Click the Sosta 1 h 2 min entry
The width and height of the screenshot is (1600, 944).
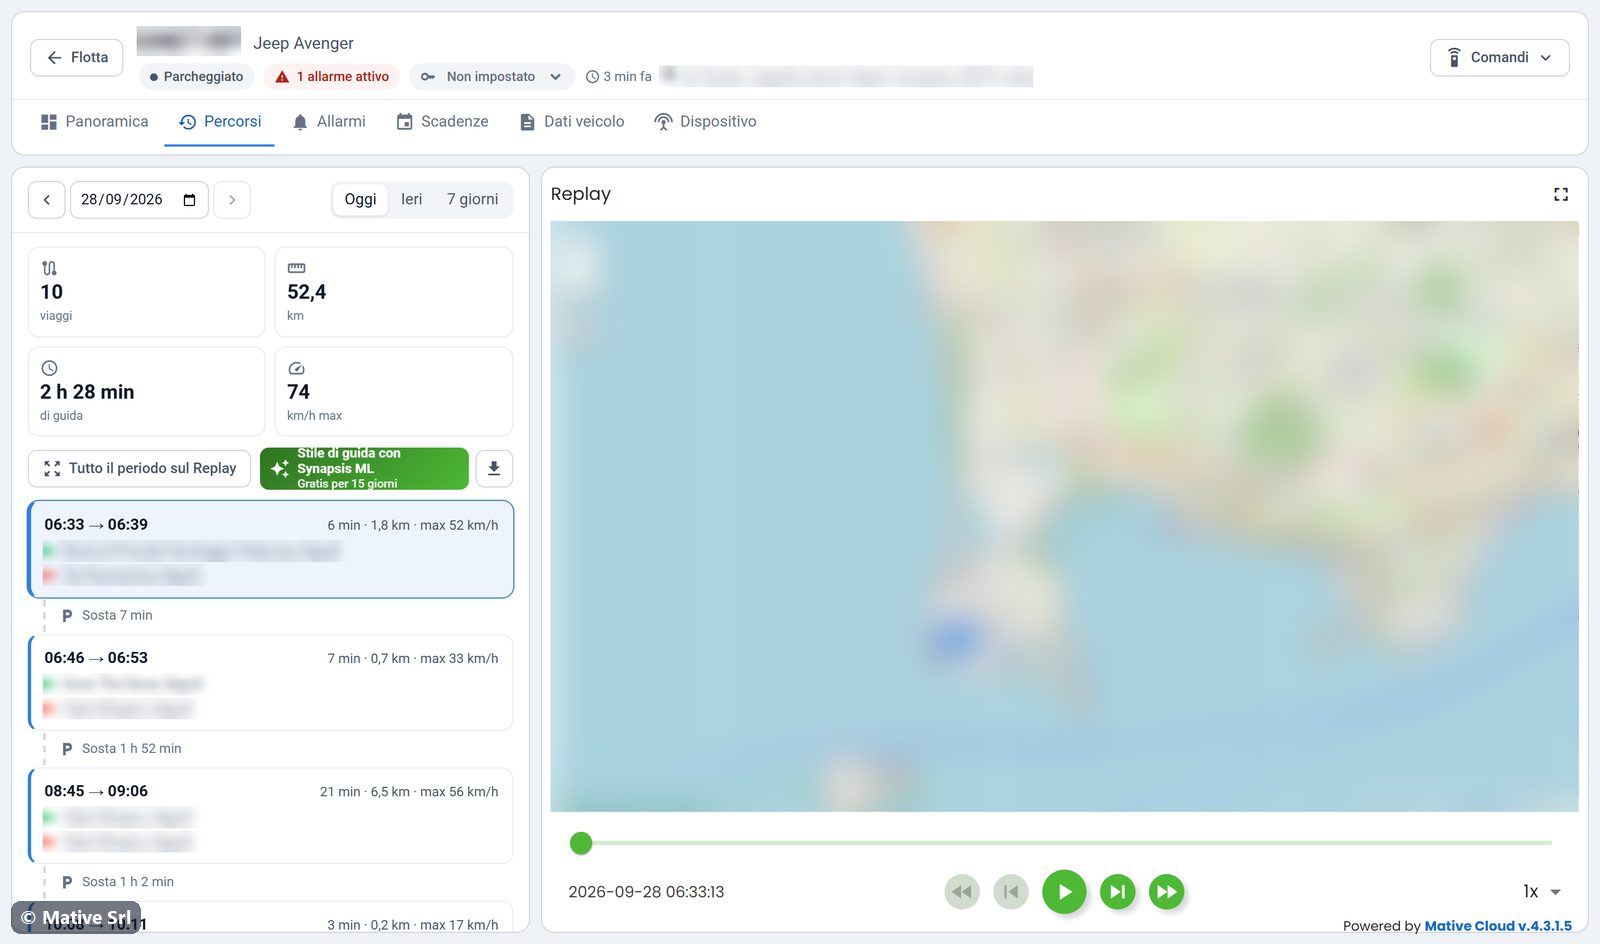[x=118, y=882]
